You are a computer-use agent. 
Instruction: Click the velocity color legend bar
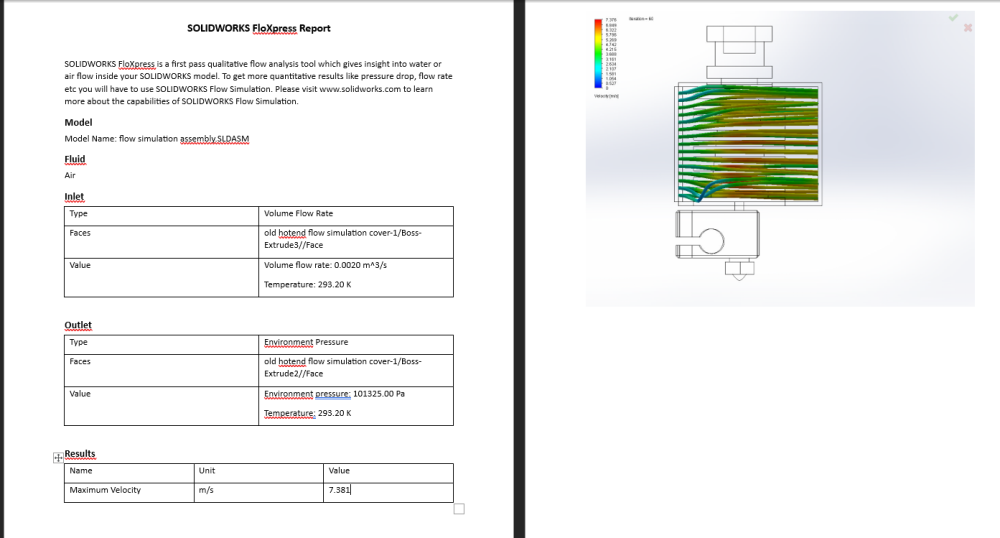[x=598, y=54]
